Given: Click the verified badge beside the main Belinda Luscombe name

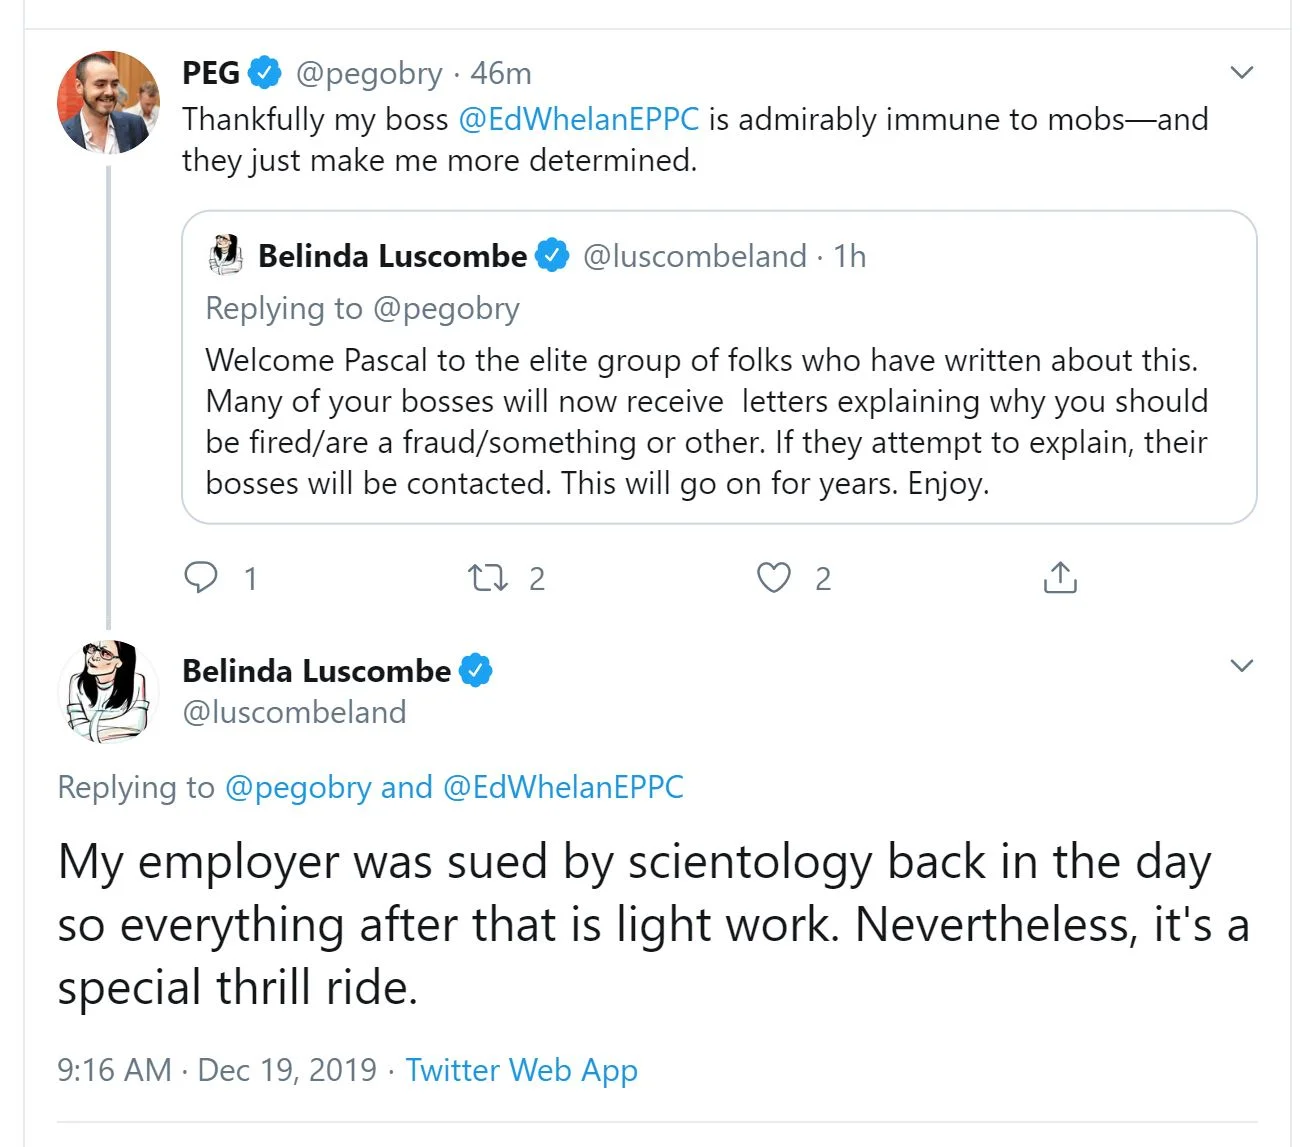Looking at the screenshot, I should coord(476,670).
